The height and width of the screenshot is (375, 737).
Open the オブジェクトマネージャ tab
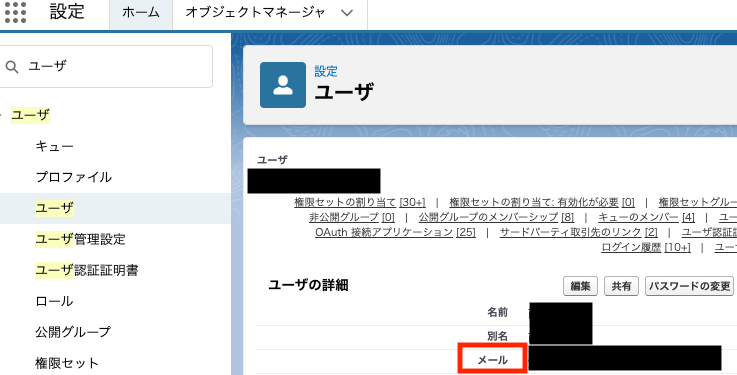pos(255,13)
